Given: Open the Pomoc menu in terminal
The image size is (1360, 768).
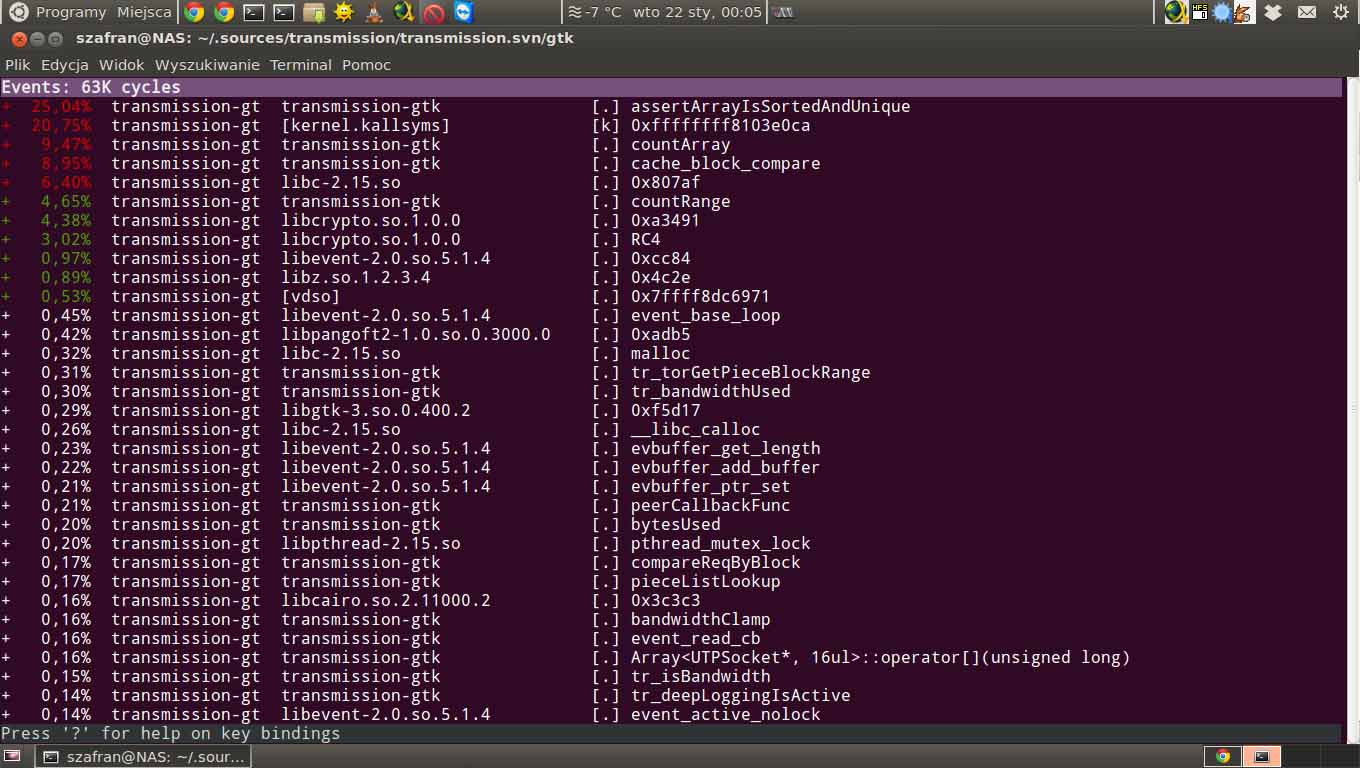Looking at the screenshot, I should (x=366, y=65).
